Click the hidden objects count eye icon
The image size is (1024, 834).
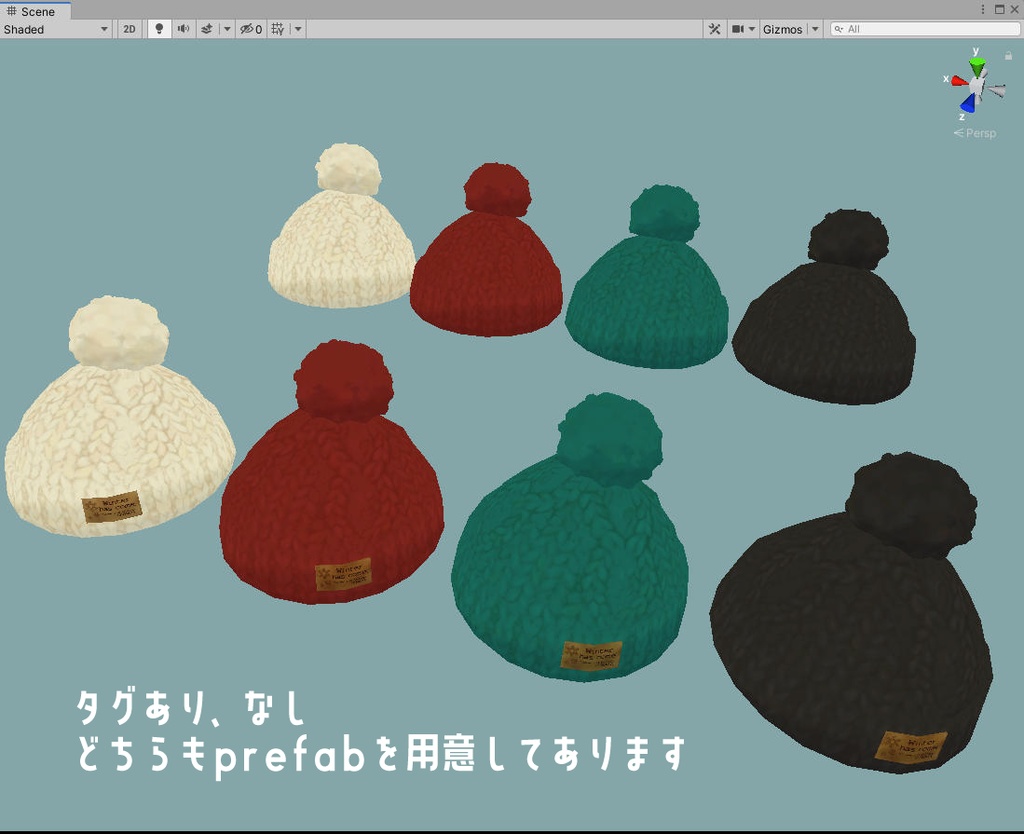coord(249,29)
